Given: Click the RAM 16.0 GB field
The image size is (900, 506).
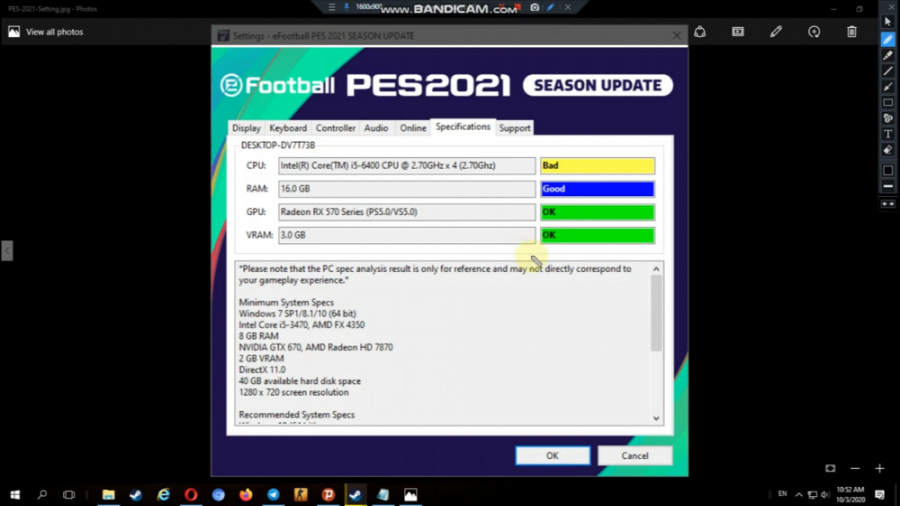Looking at the screenshot, I should pos(407,189).
